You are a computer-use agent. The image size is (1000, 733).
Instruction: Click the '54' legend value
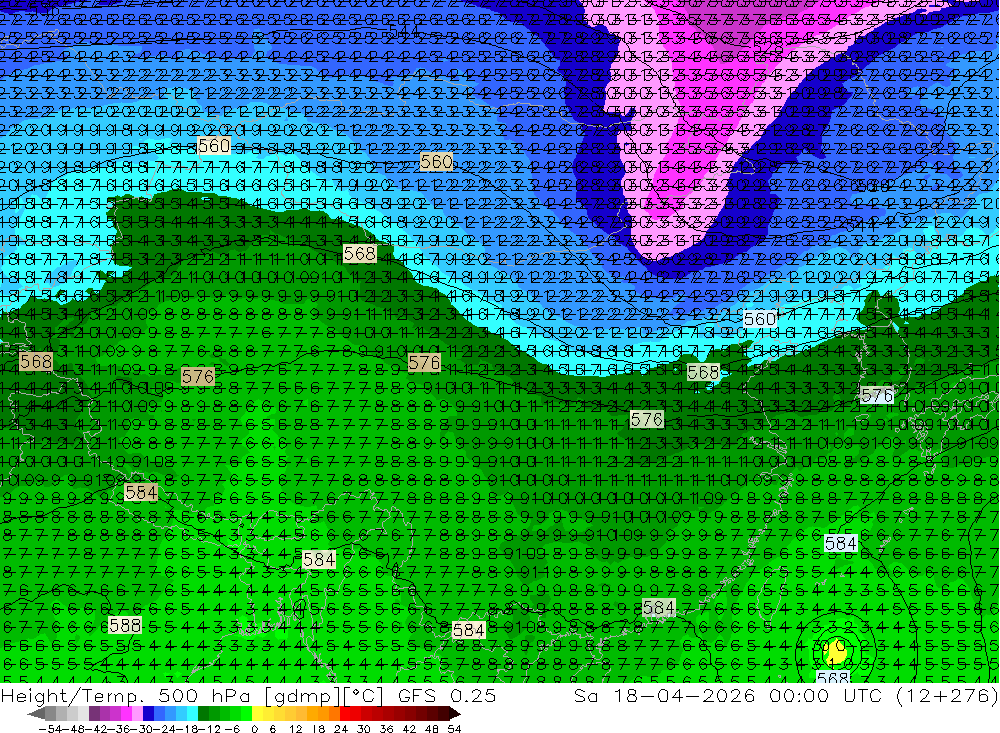(x=453, y=729)
